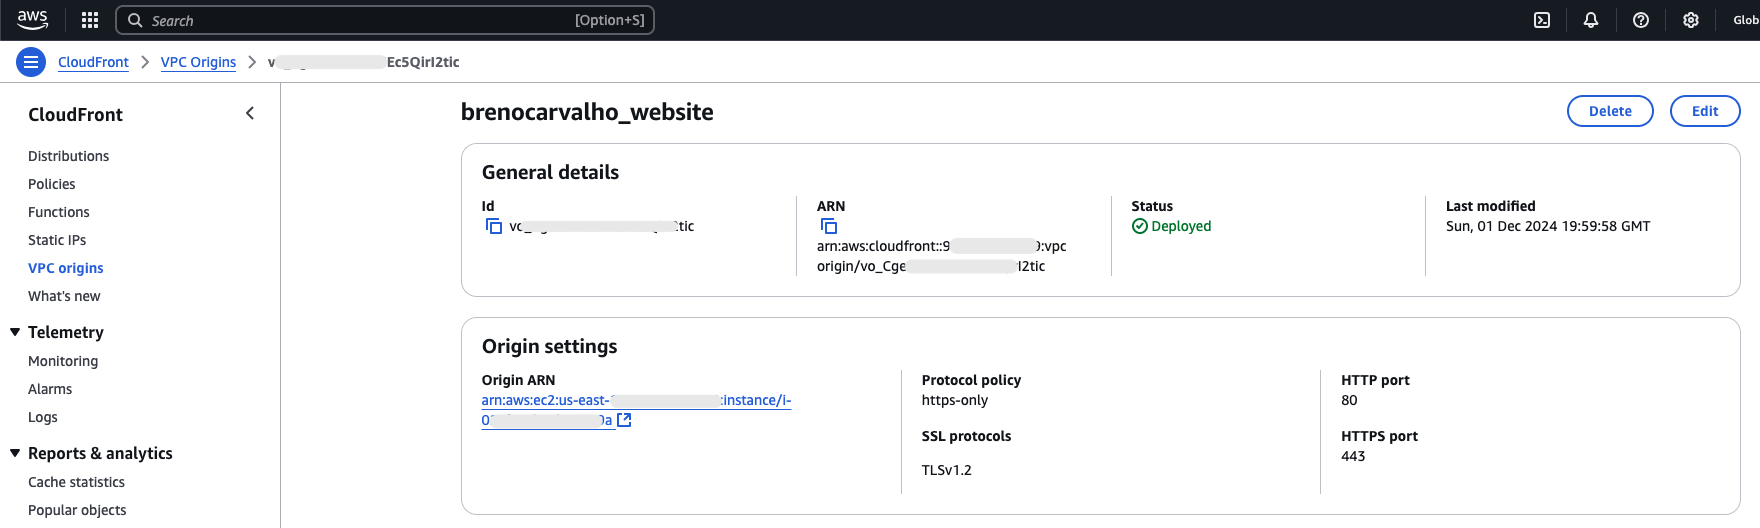Open the notifications bell

1591,20
